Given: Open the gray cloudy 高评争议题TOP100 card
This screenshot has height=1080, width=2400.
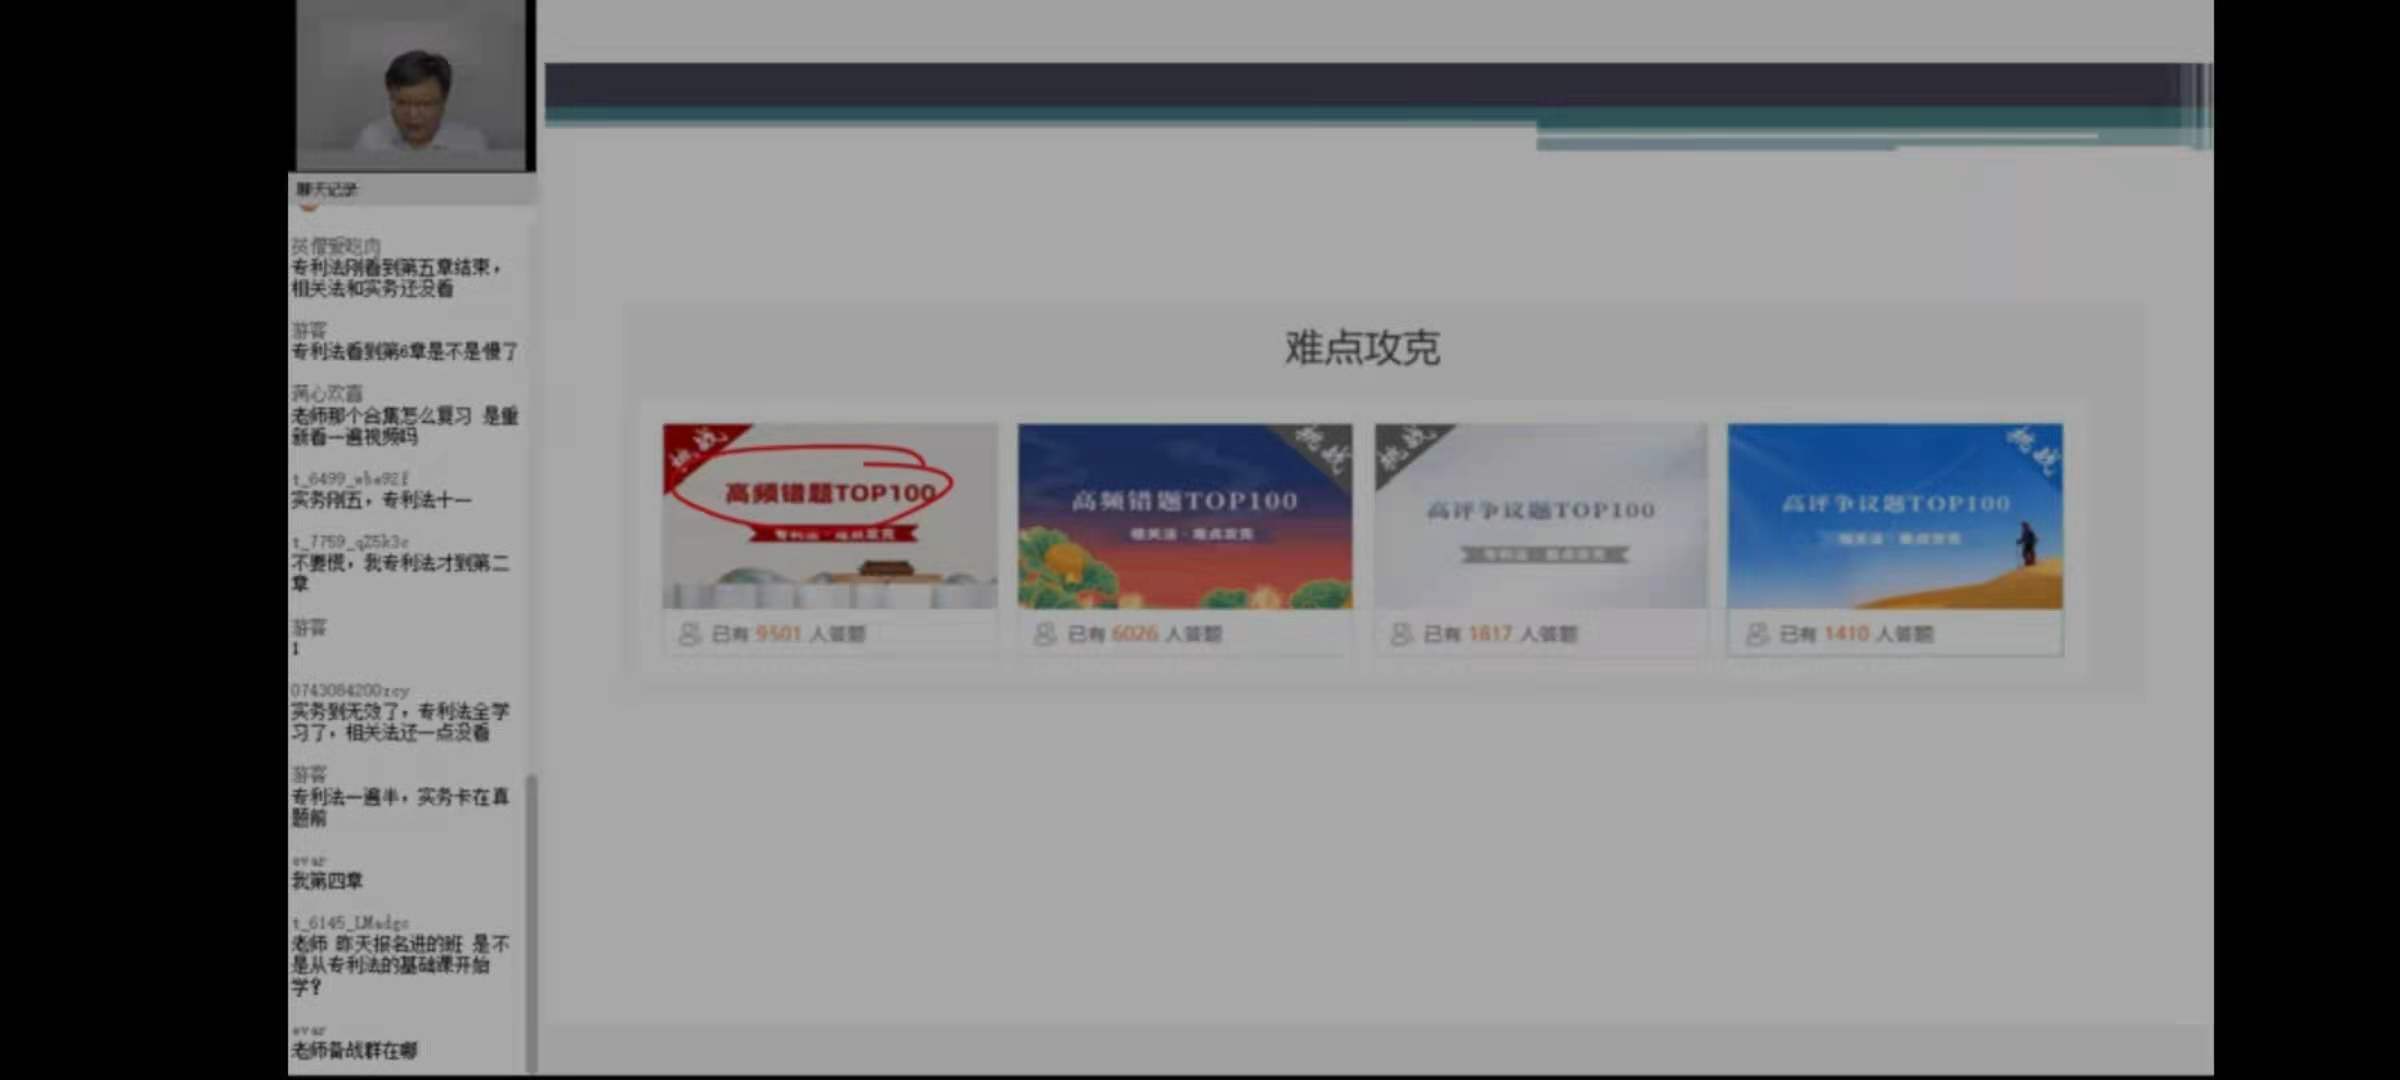Looking at the screenshot, I should click(x=1540, y=517).
